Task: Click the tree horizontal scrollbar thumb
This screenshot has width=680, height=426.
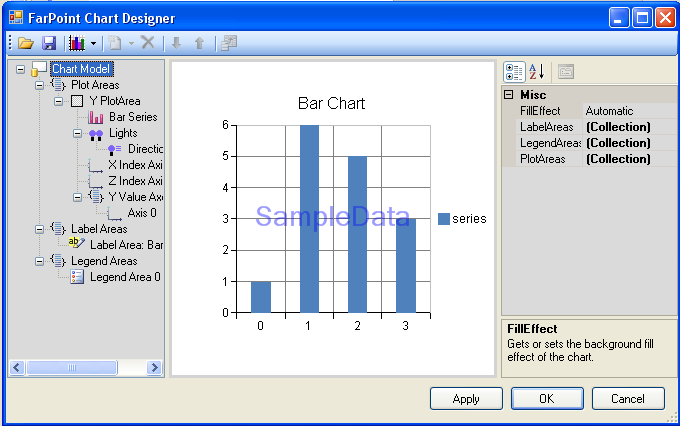Action: tap(72, 368)
